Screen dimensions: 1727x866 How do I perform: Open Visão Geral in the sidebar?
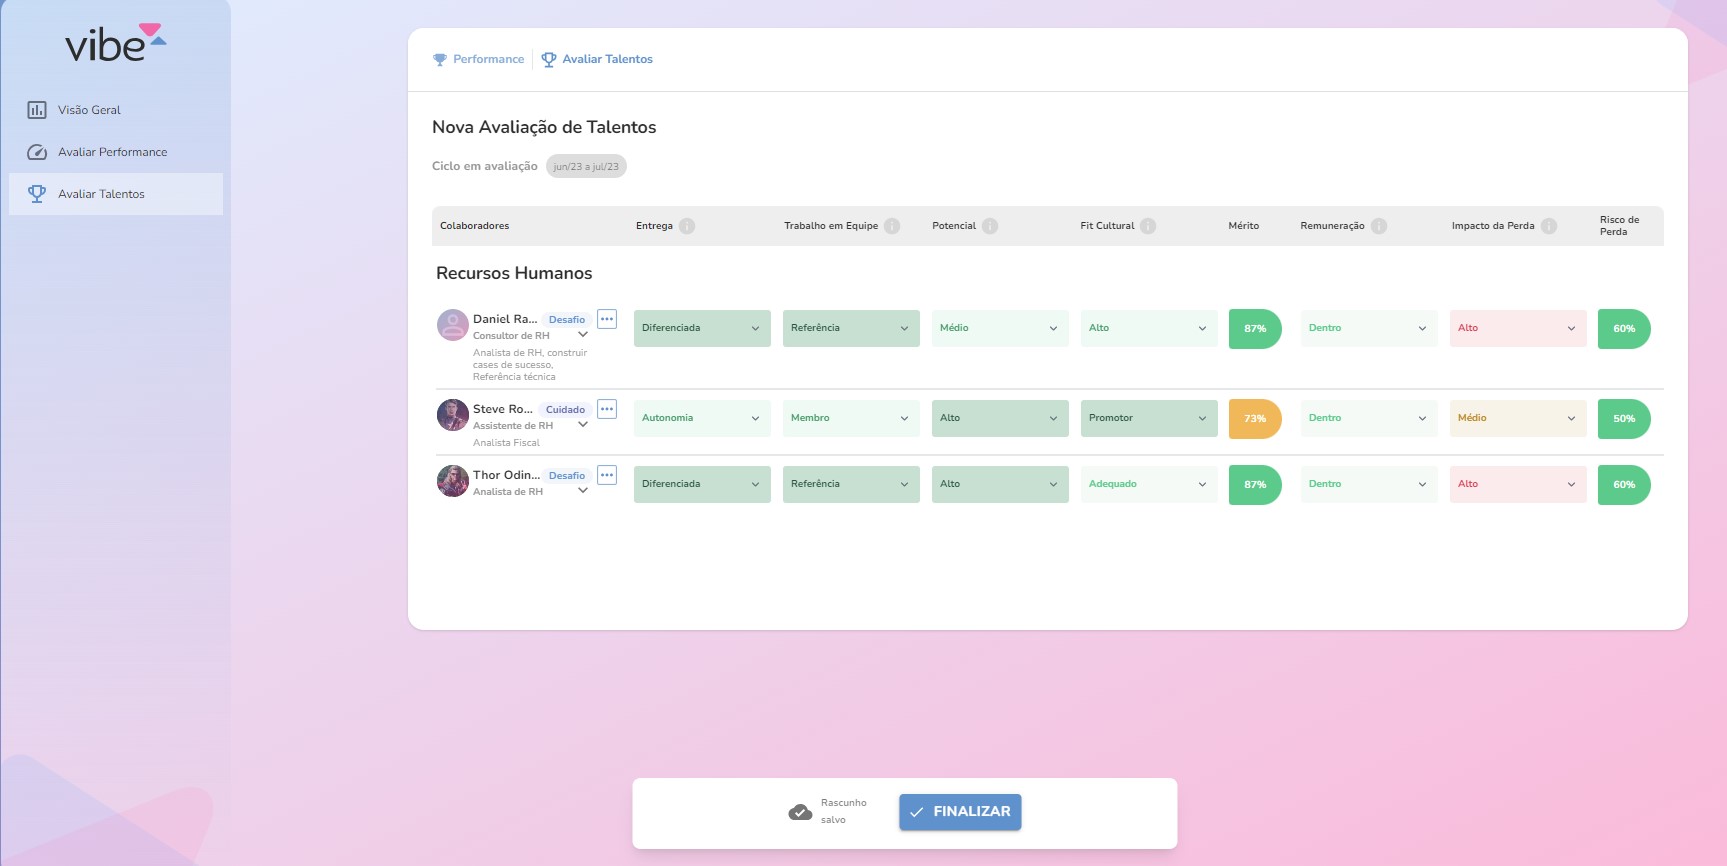coord(89,110)
